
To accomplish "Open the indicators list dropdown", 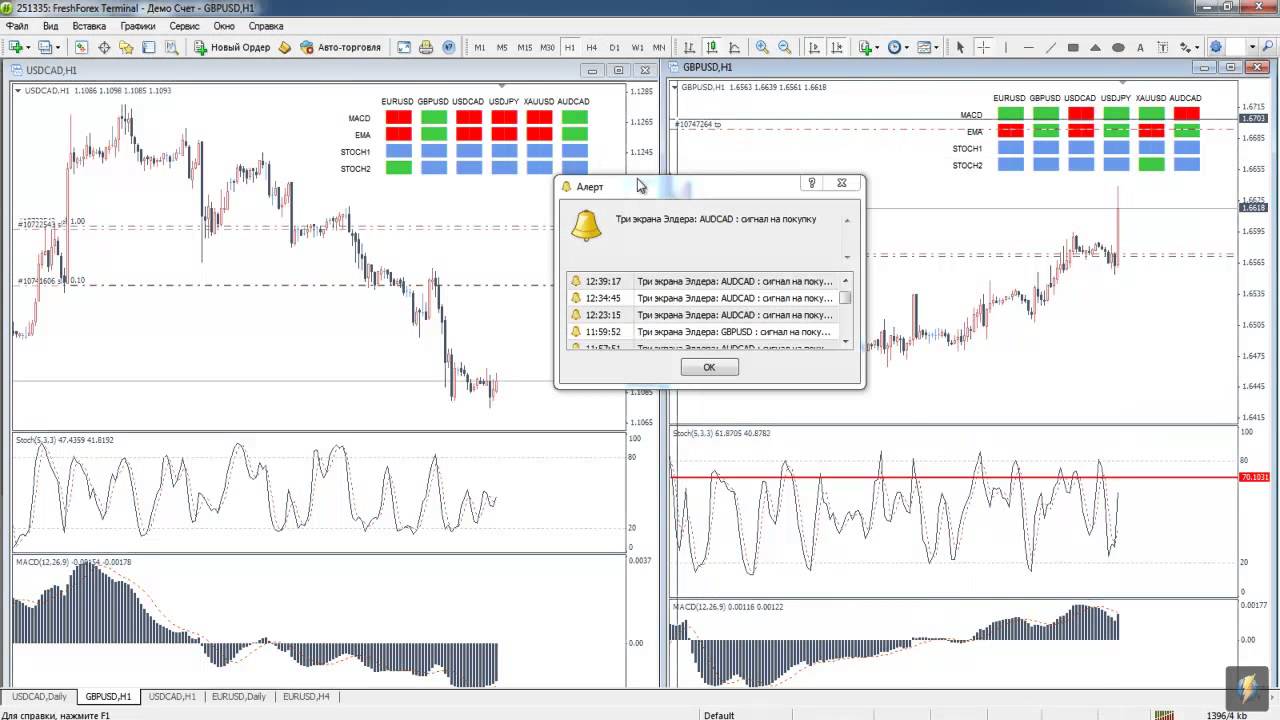I will point(876,47).
